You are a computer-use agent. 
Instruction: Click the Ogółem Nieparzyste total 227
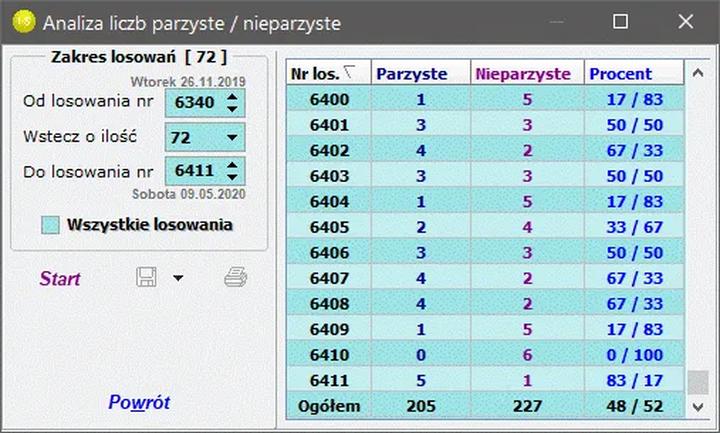click(x=527, y=406)
